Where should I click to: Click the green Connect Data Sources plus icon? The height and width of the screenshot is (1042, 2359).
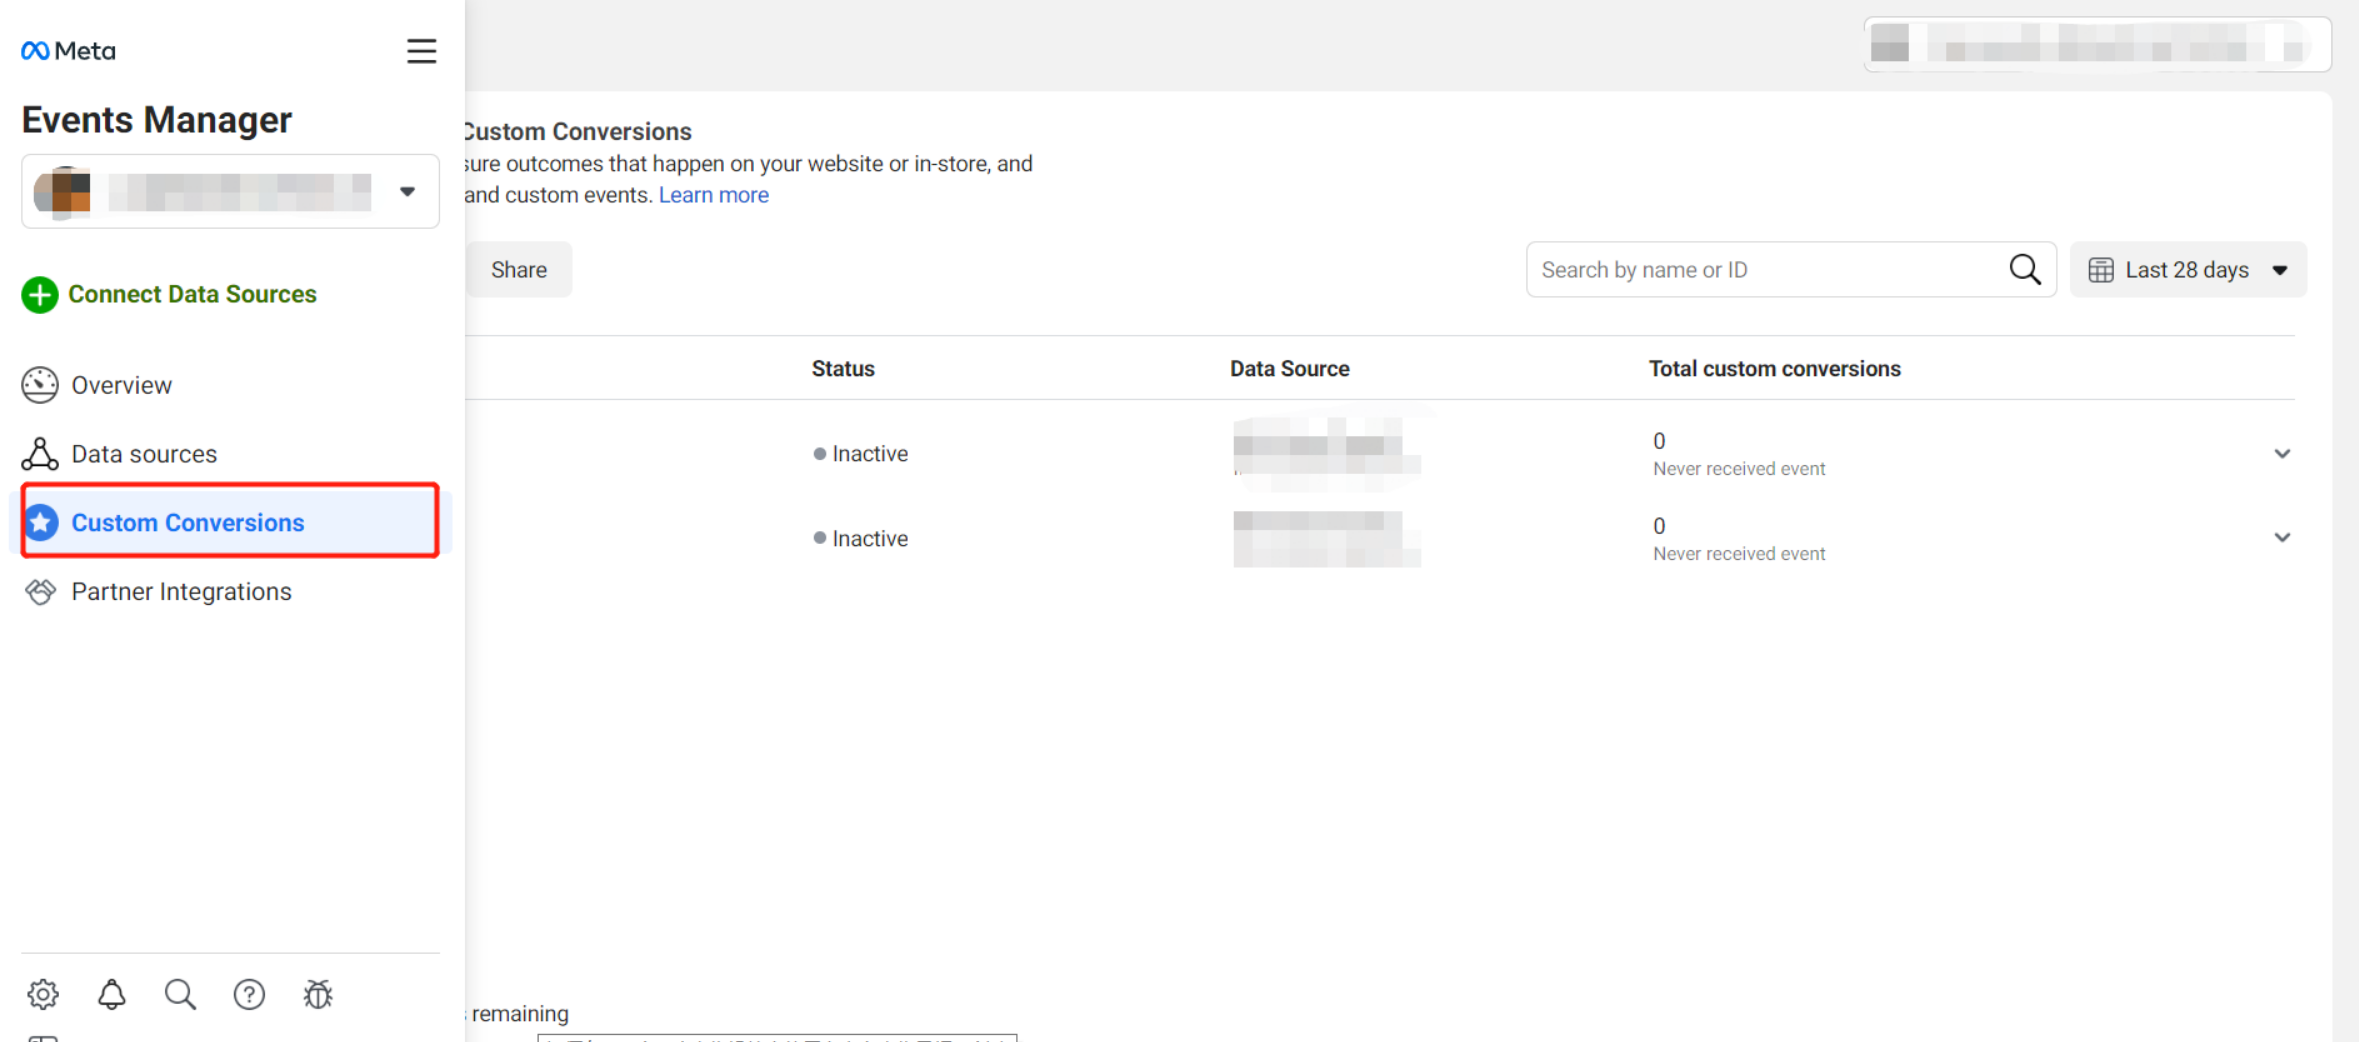tap(40, 294)
